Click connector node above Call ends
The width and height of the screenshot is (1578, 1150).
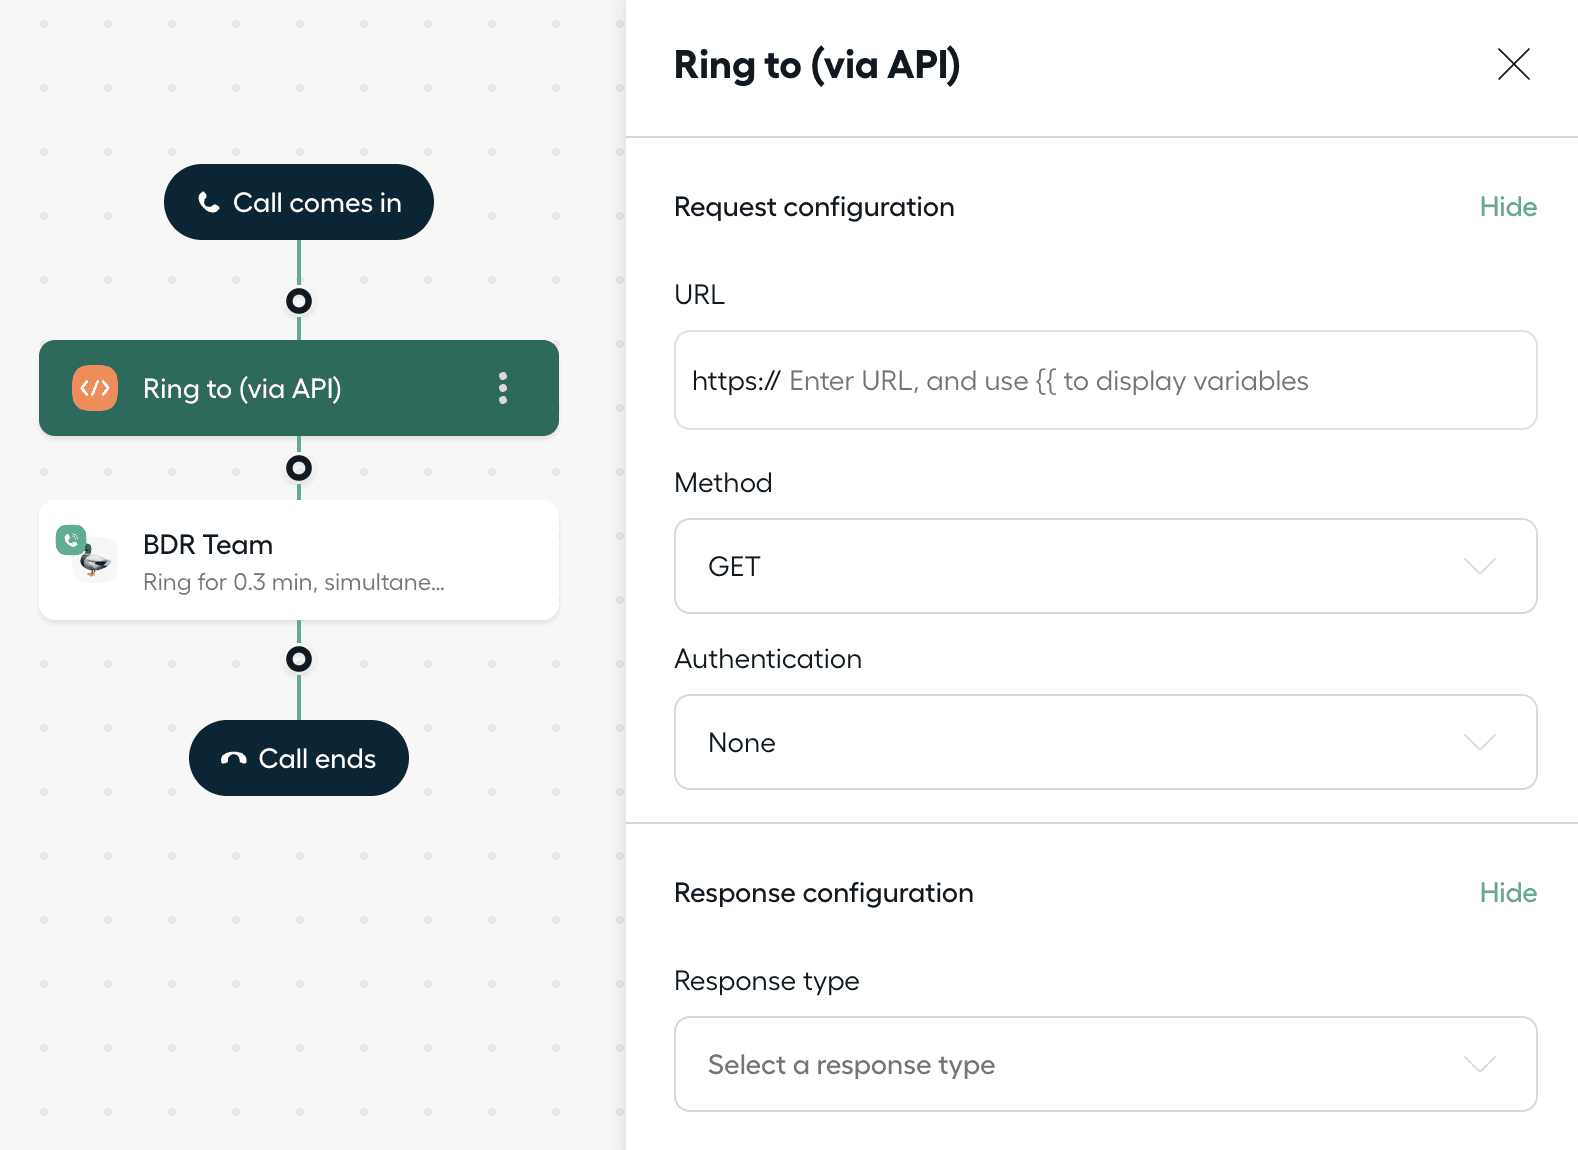[299, 659]
